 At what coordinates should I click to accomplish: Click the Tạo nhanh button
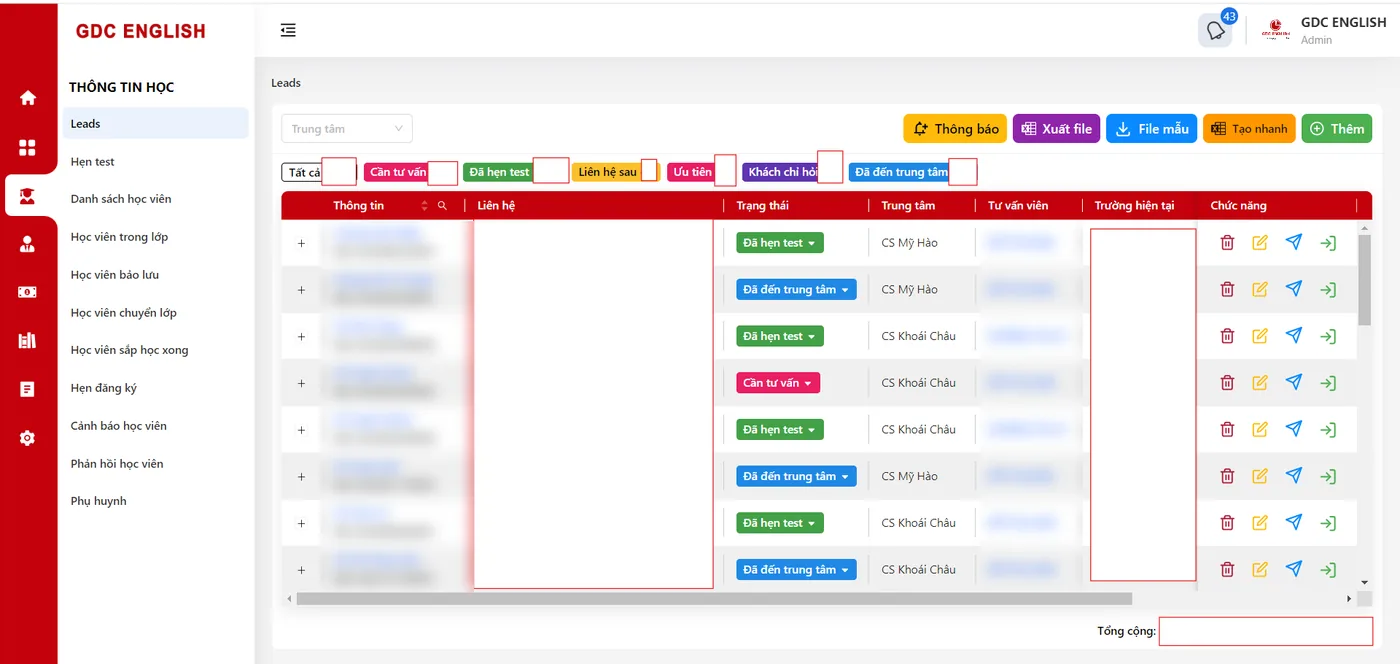[1249, 129]
